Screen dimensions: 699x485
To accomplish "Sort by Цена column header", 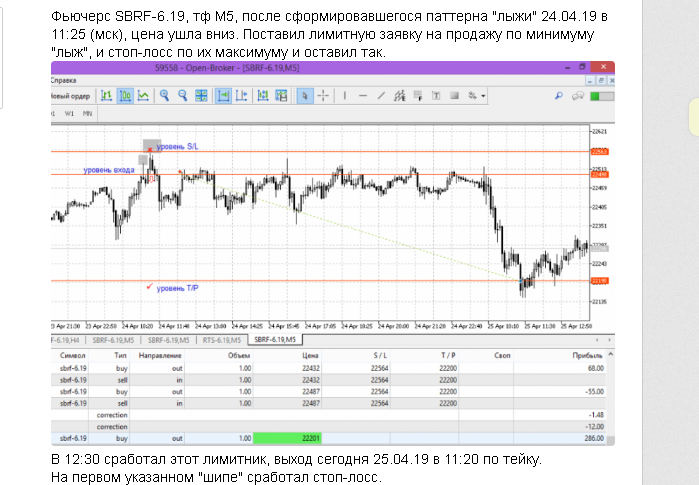I will pyautogui.click(x=310, y=355).
